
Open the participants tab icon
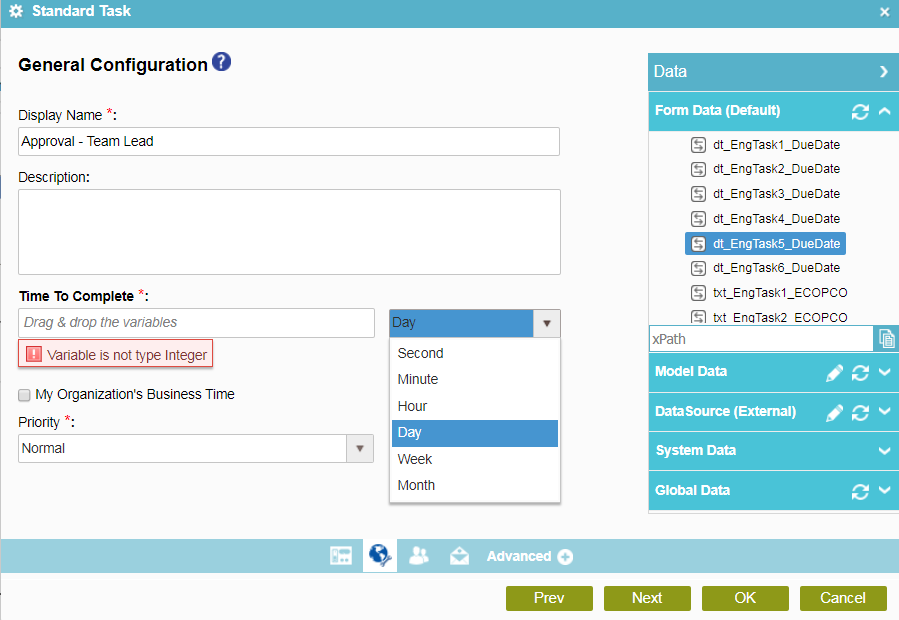(419, 556)
